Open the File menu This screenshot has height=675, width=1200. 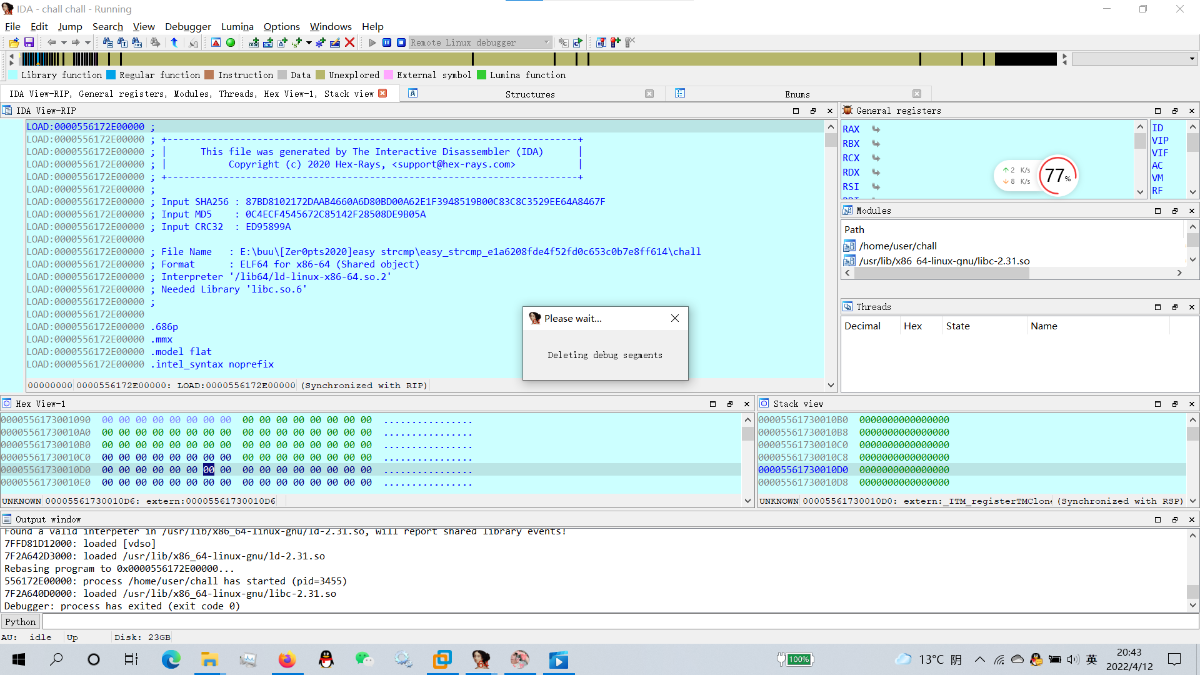pyautogui.click(x=13, y=26)
